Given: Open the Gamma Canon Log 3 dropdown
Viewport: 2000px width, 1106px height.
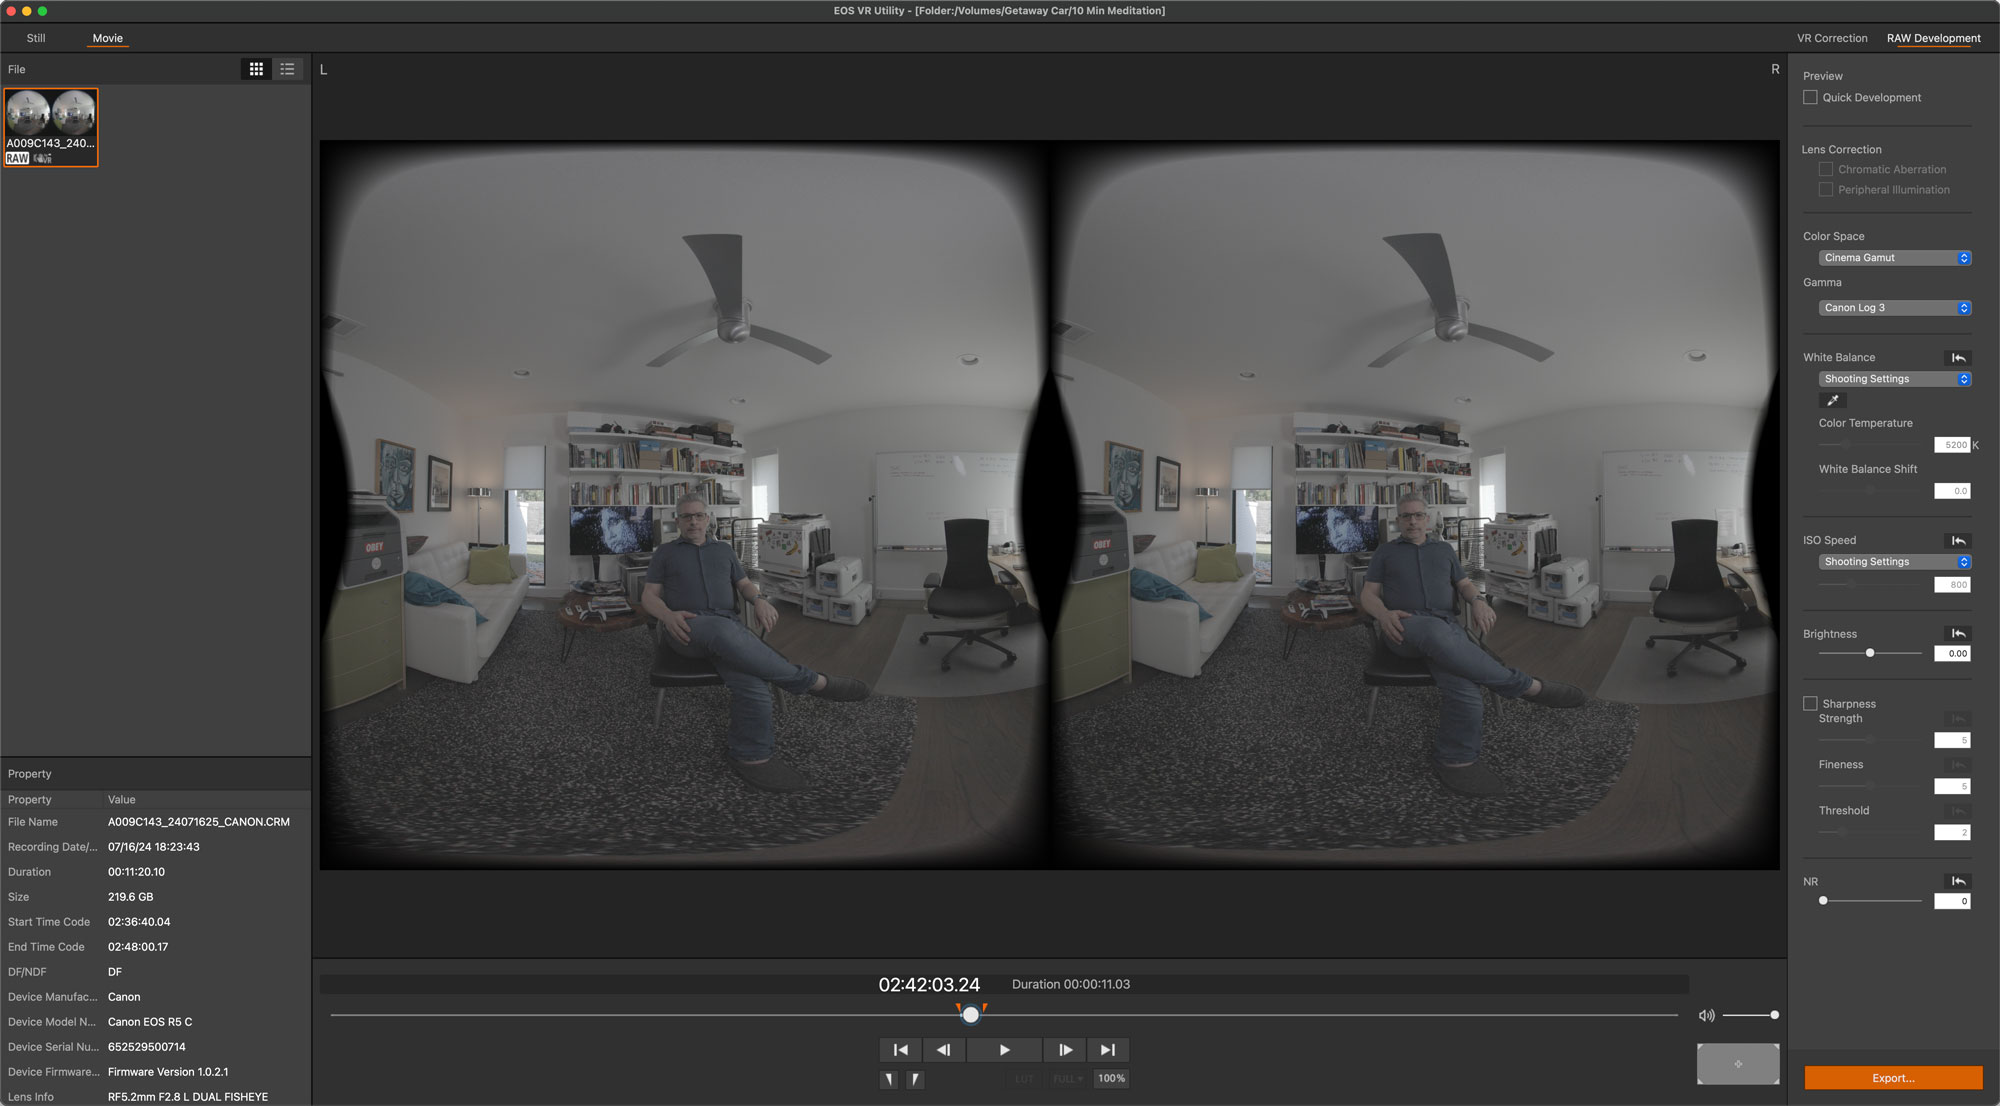Looking at the screenshot, I should 1894,308.
